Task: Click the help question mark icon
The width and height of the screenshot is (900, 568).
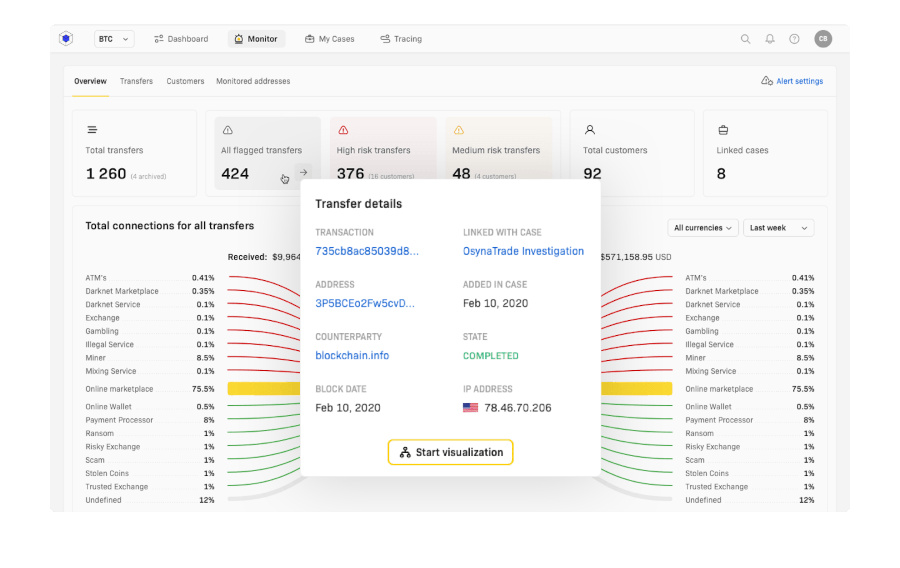Action: 794,39
